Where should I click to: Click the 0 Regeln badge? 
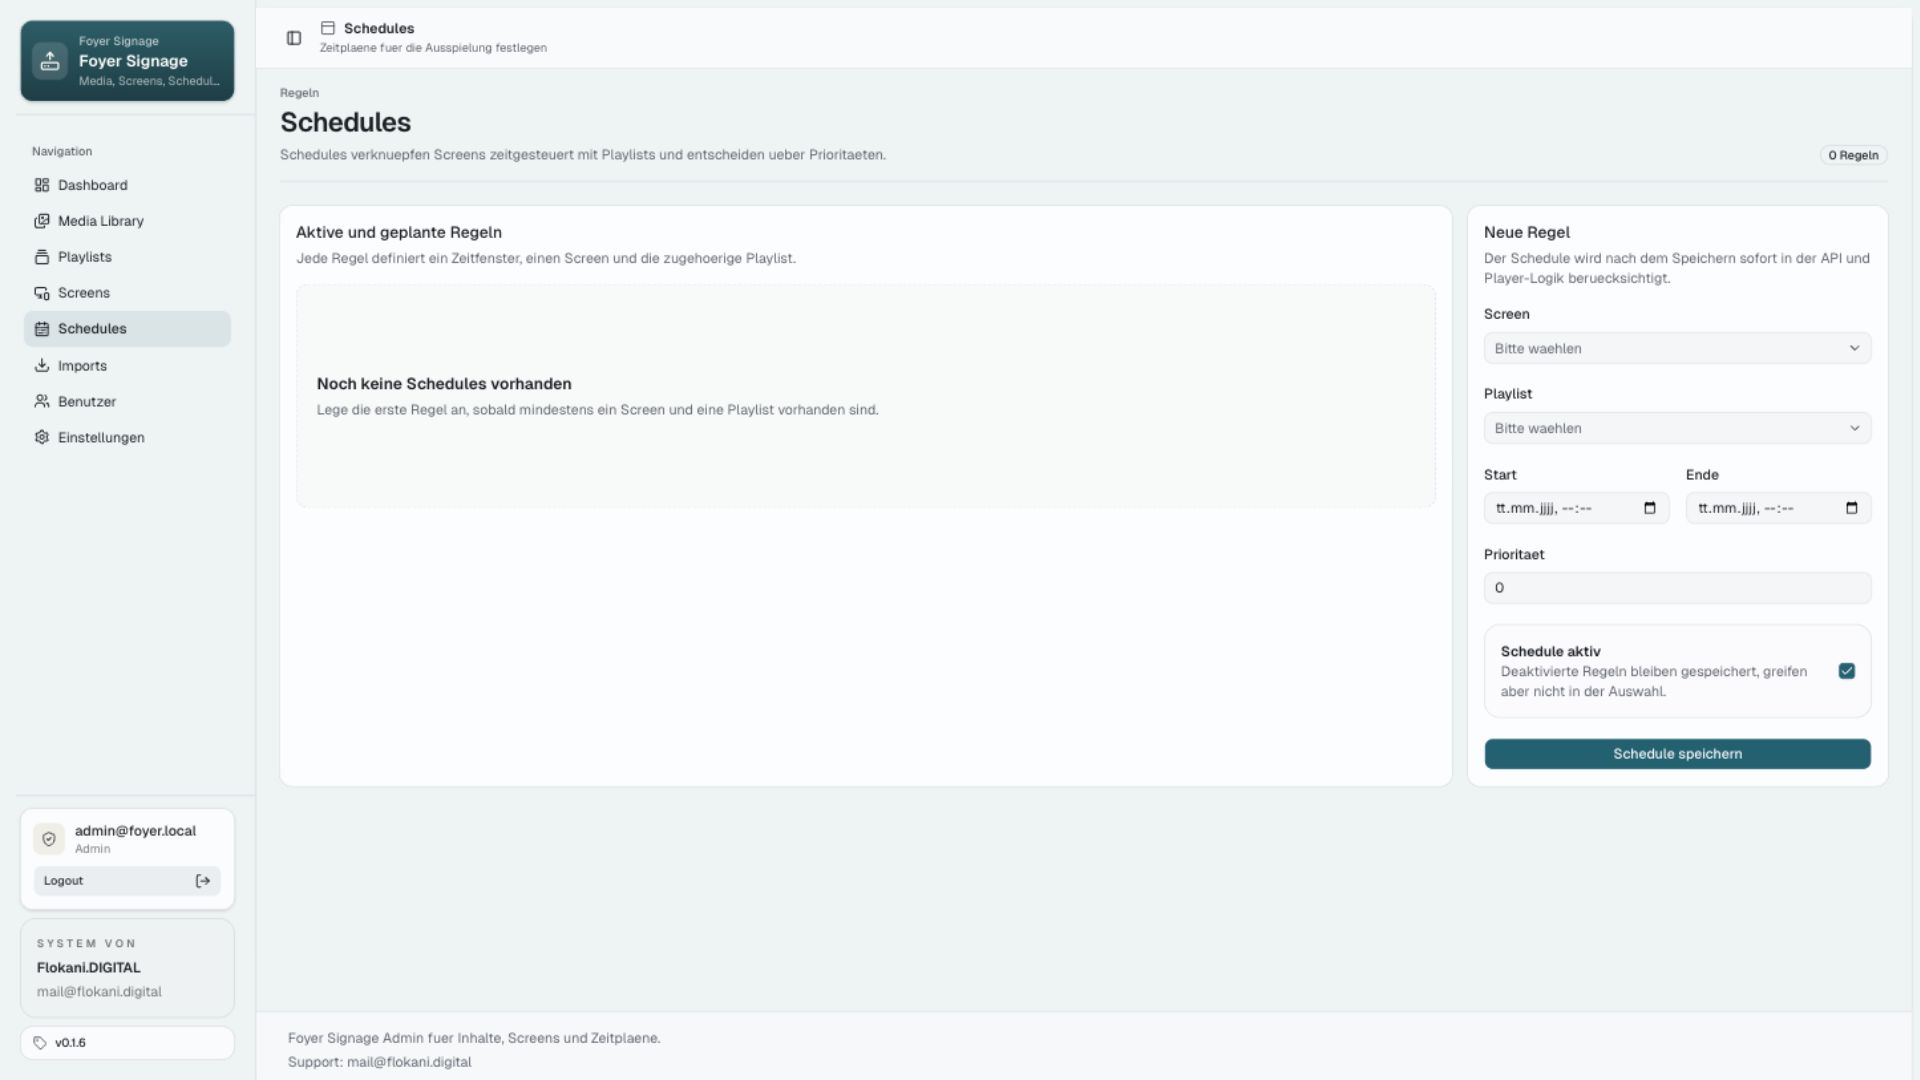(1853, 155)
